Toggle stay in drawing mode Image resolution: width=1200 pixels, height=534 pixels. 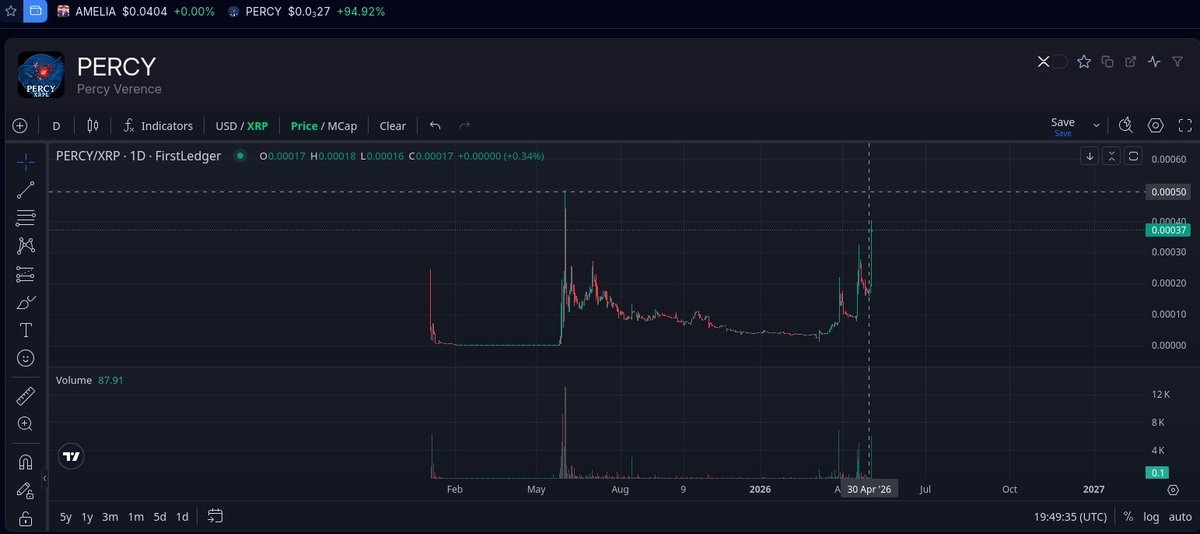tap(26, 490)
